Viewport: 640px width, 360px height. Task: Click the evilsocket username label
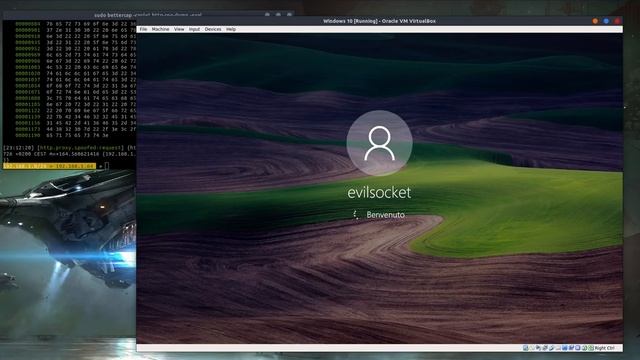pyautogui.click(x=379, y=193)
